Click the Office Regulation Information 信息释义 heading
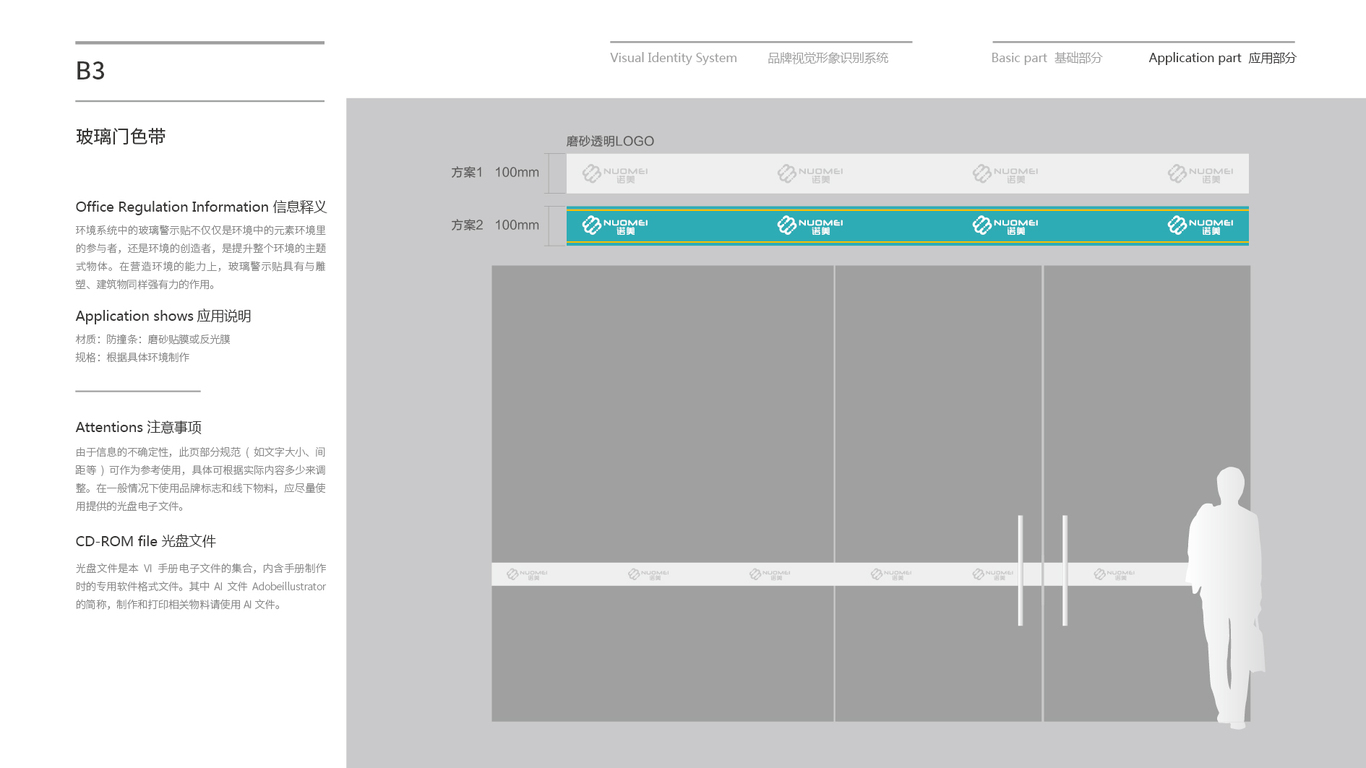Image resolution: width=1366 pixels, height=768 pixels. tap(201, 207)
